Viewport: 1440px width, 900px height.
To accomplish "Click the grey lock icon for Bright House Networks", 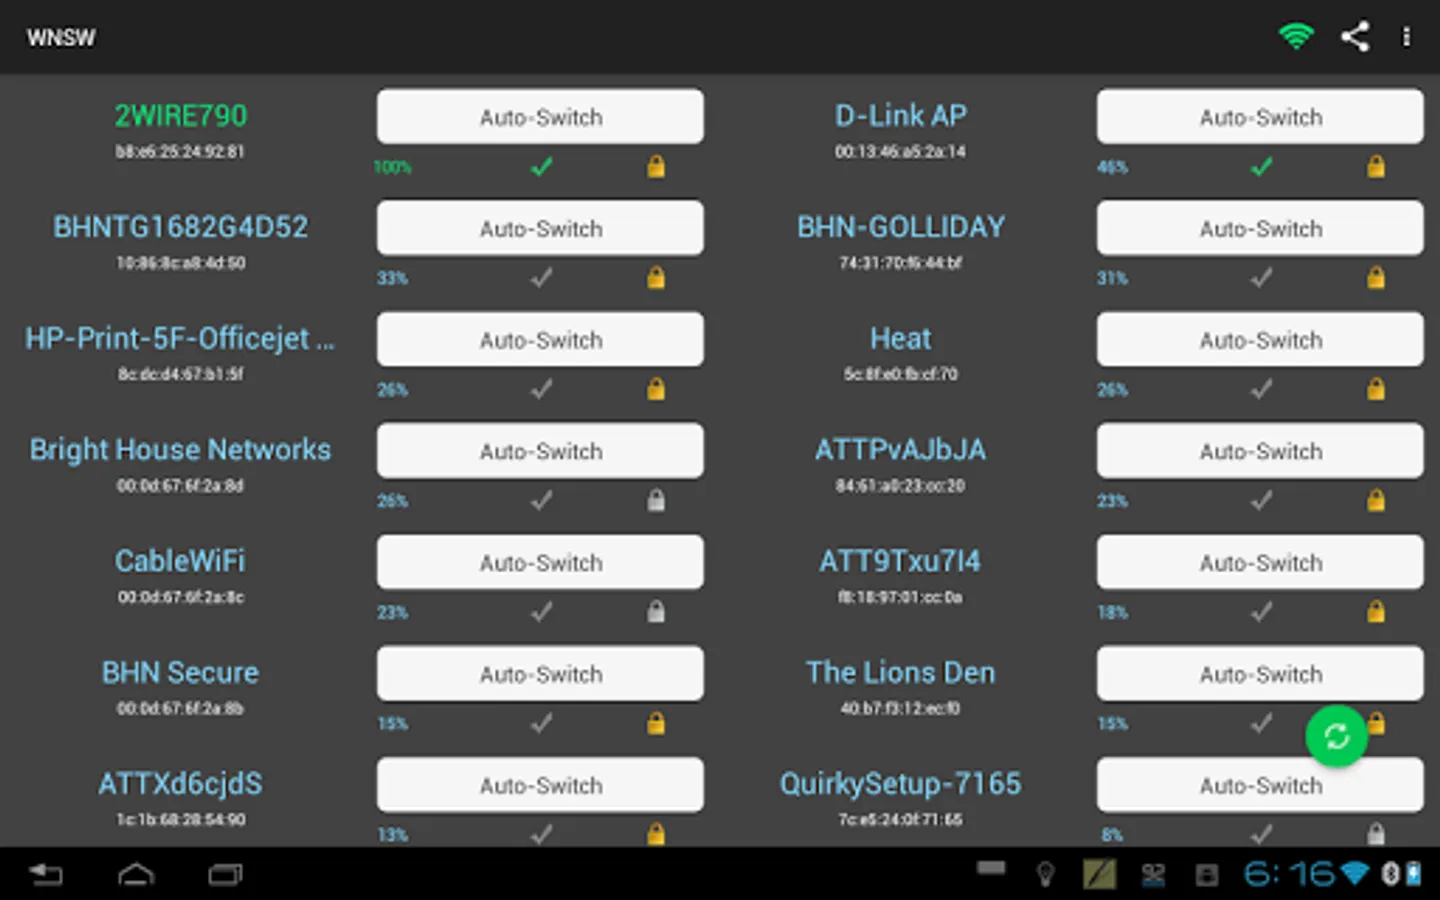I will click(x=656, y=500).
